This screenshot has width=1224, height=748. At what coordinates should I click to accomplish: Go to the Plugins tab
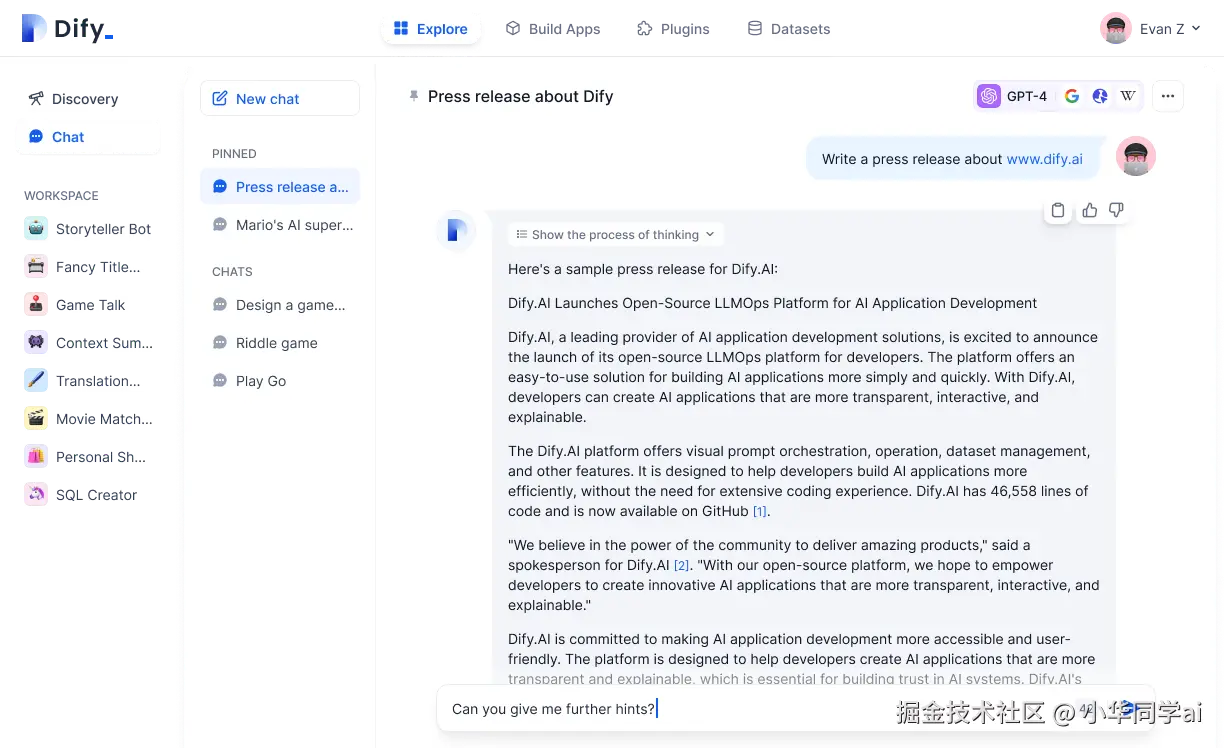(674, 29)
